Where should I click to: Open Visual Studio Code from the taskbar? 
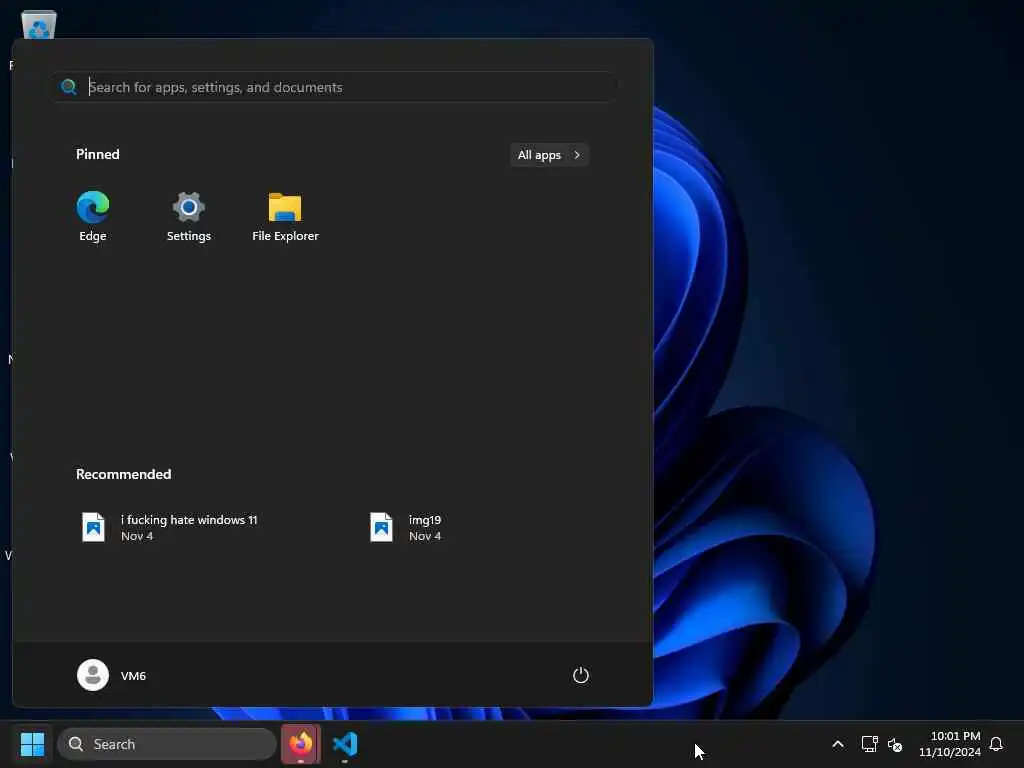pyautogui.click(x=345, y=744)
